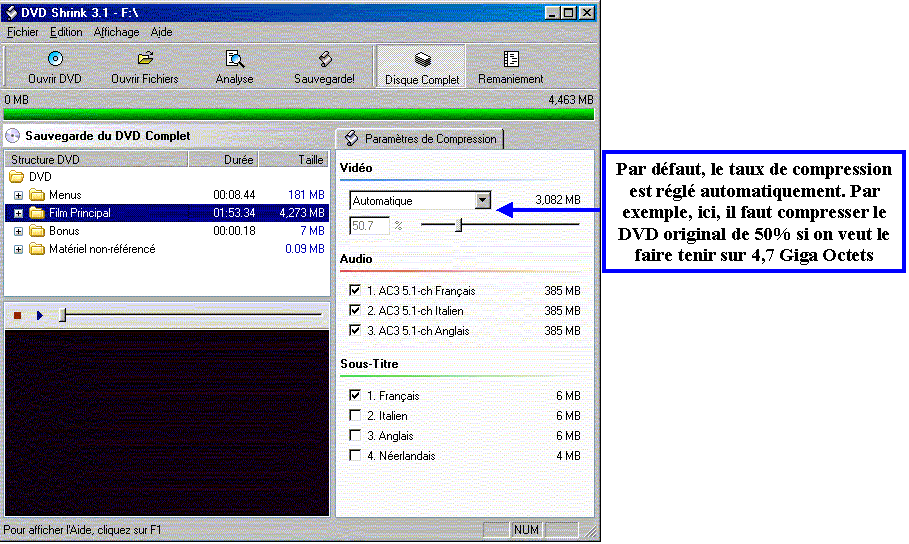909x544 pixels.
Task: Uncheck audio track AC3 5.1-ch Français
Action: [x=355, y=290]
